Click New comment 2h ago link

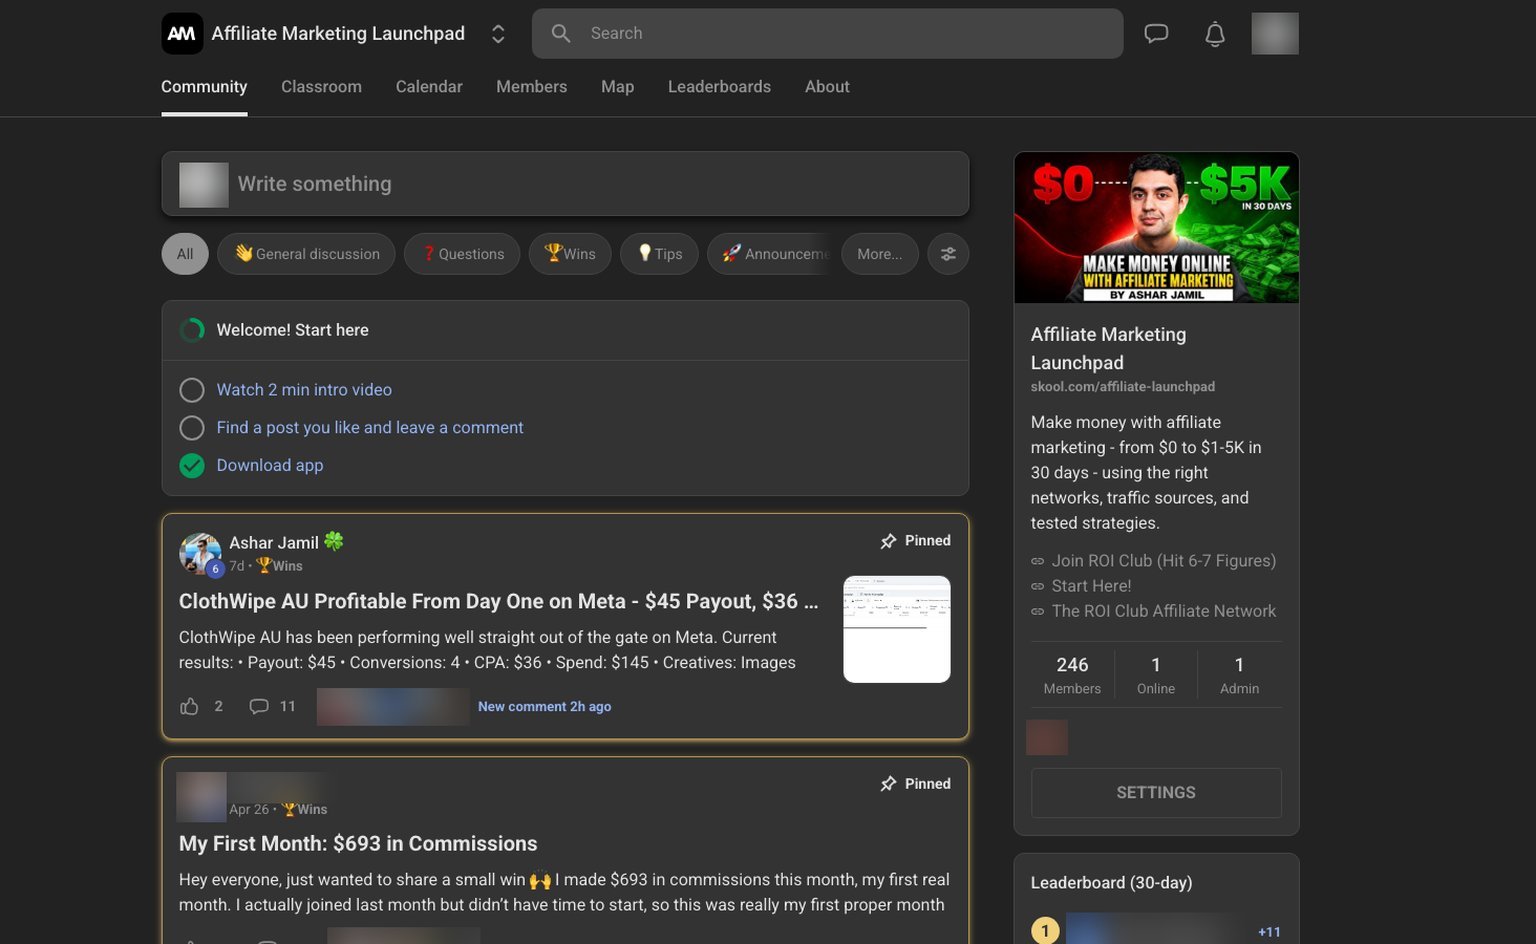(545, 707)
